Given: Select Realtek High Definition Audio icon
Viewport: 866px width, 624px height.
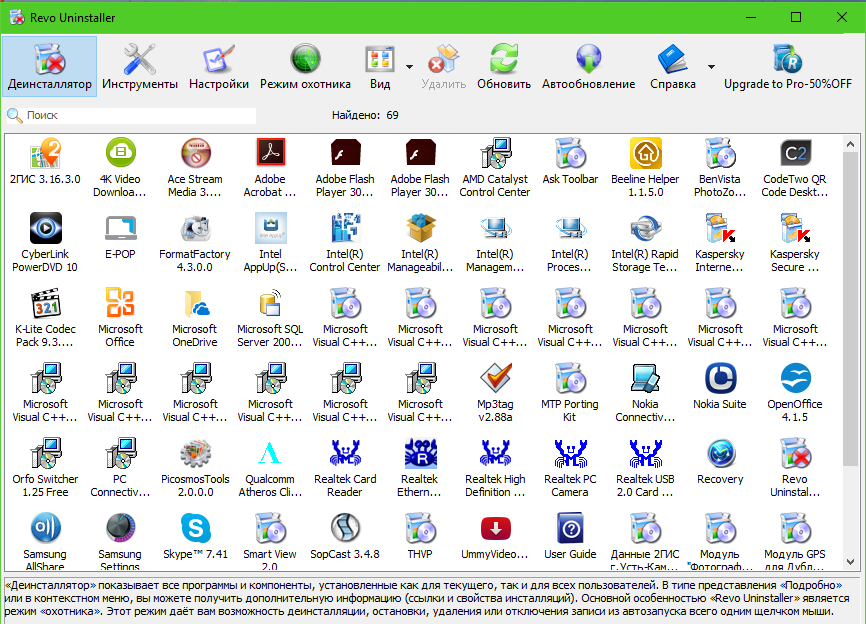Looking at the screenshot, I should tap(495, 453).
